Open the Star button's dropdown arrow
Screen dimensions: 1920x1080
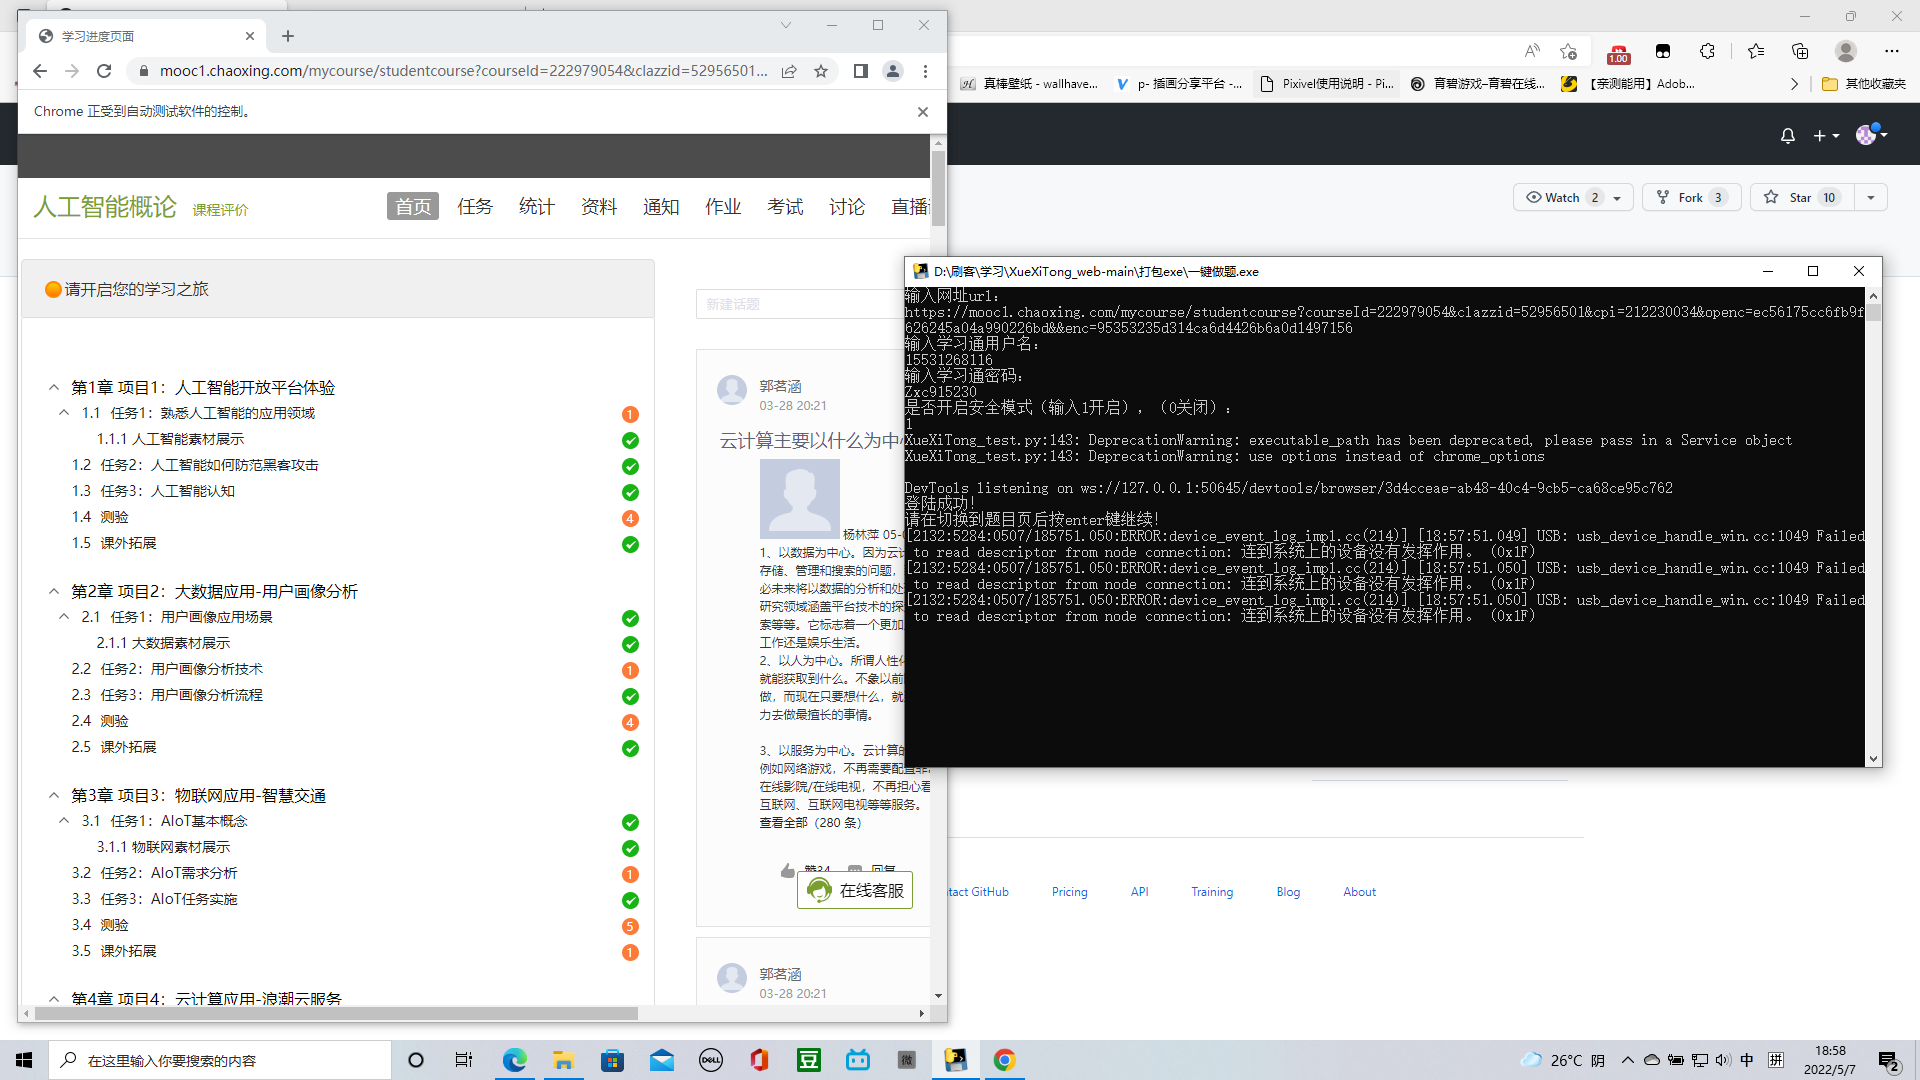tap(1870, 197)
